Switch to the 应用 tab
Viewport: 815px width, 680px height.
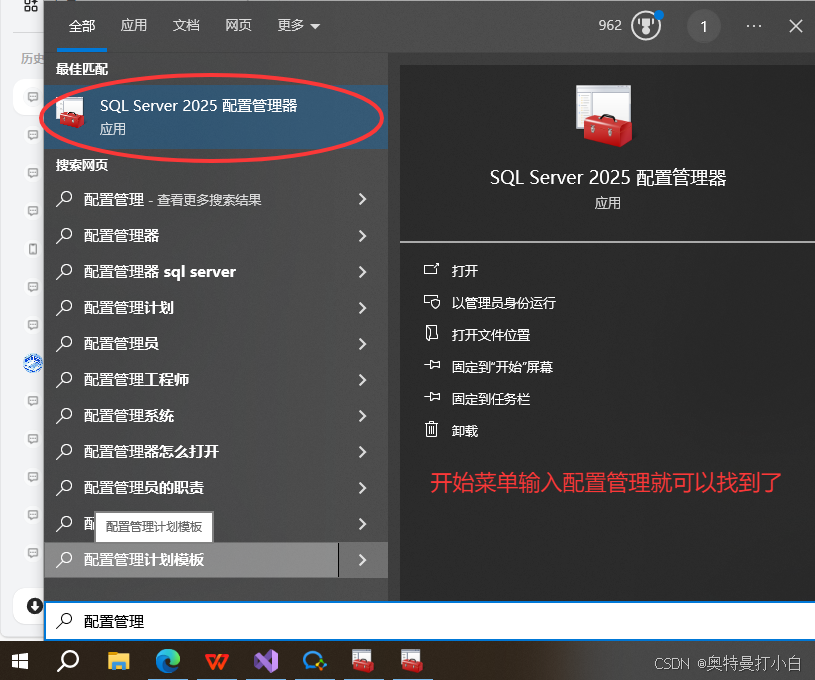[134, 25]
